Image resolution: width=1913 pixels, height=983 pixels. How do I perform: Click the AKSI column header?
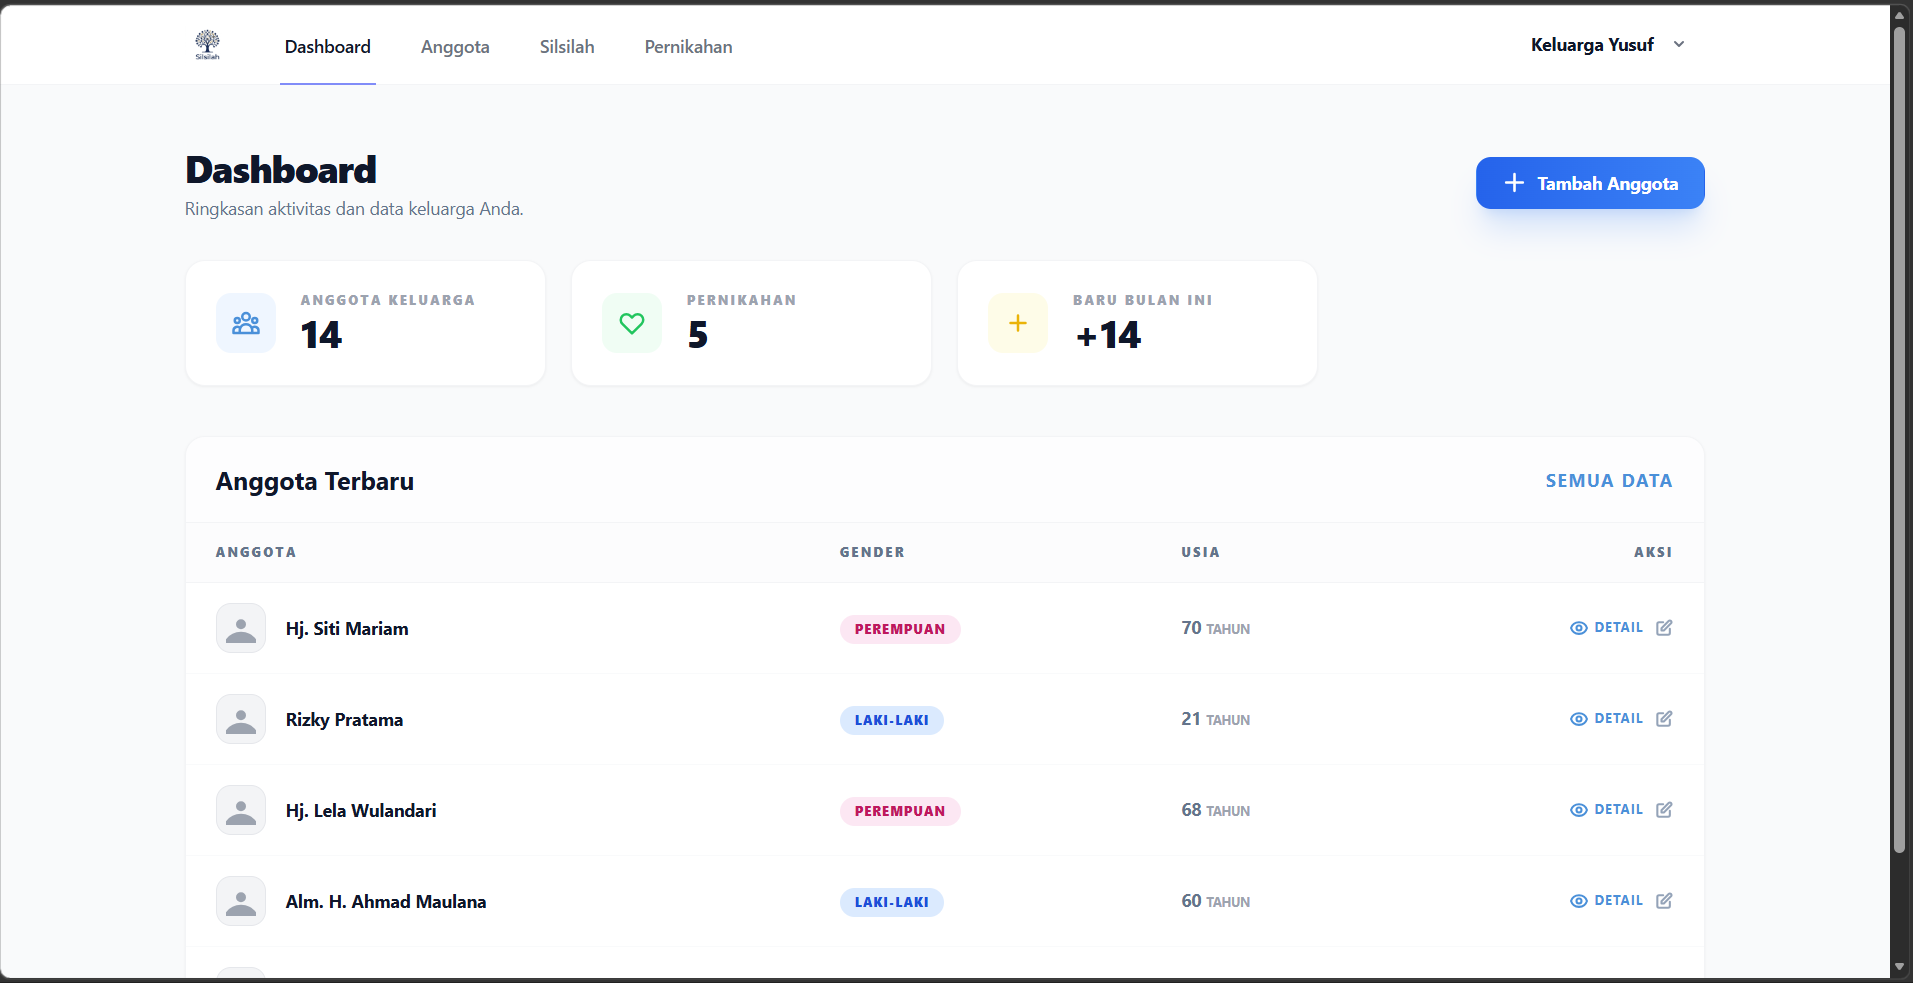click(1653, 552)
